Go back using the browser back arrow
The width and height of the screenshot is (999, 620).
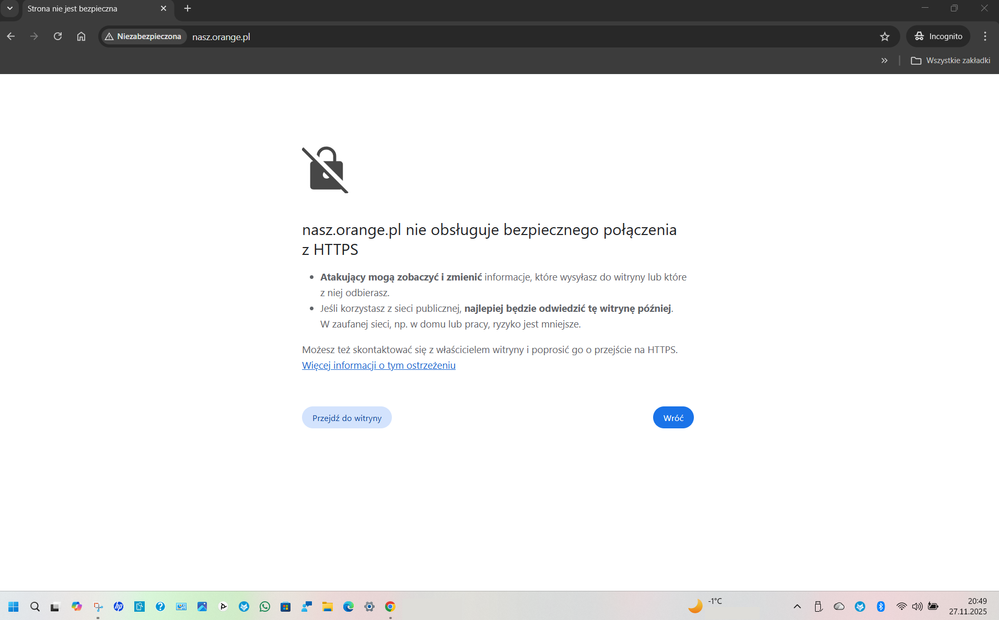click(11, 36)
